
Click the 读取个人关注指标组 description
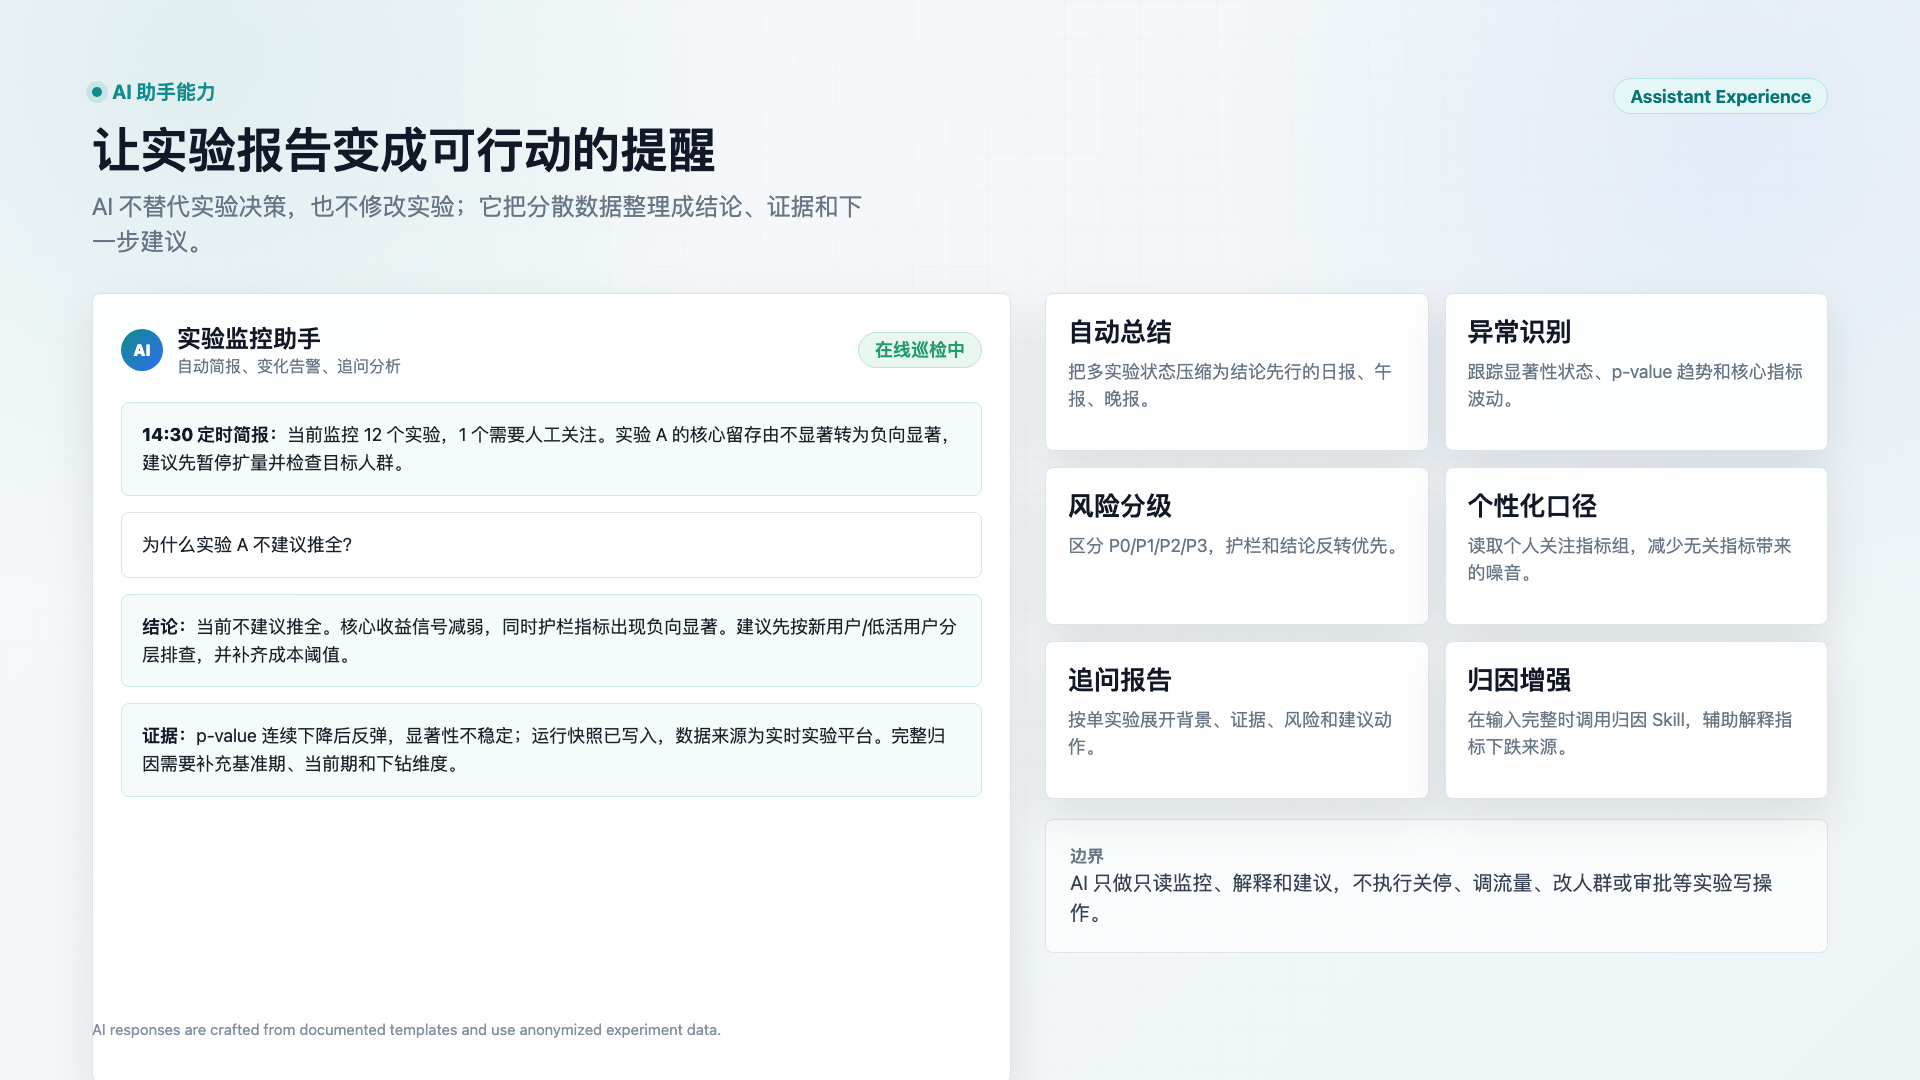1630,559
